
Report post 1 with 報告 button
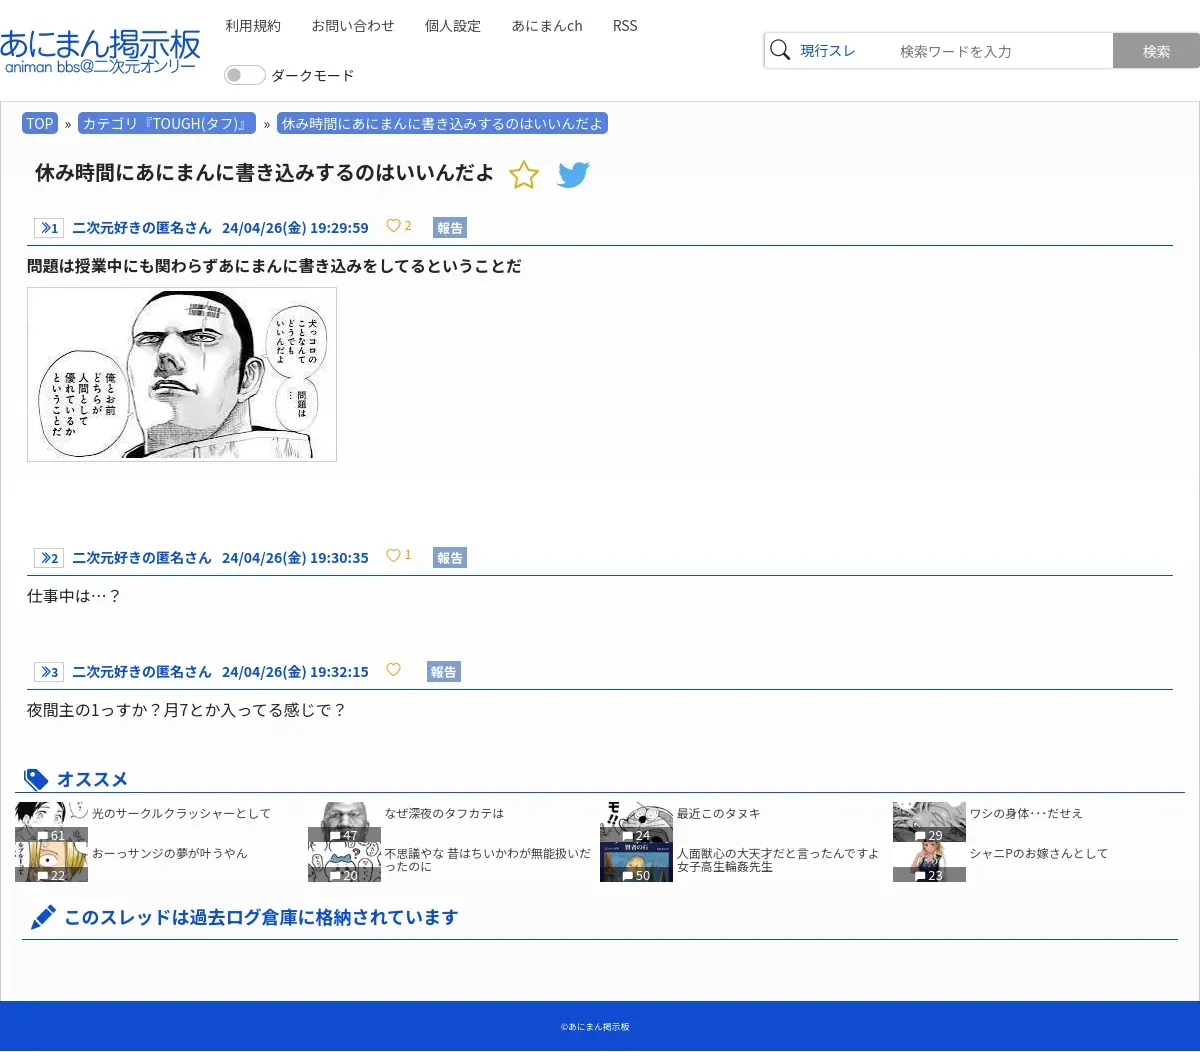450,228
